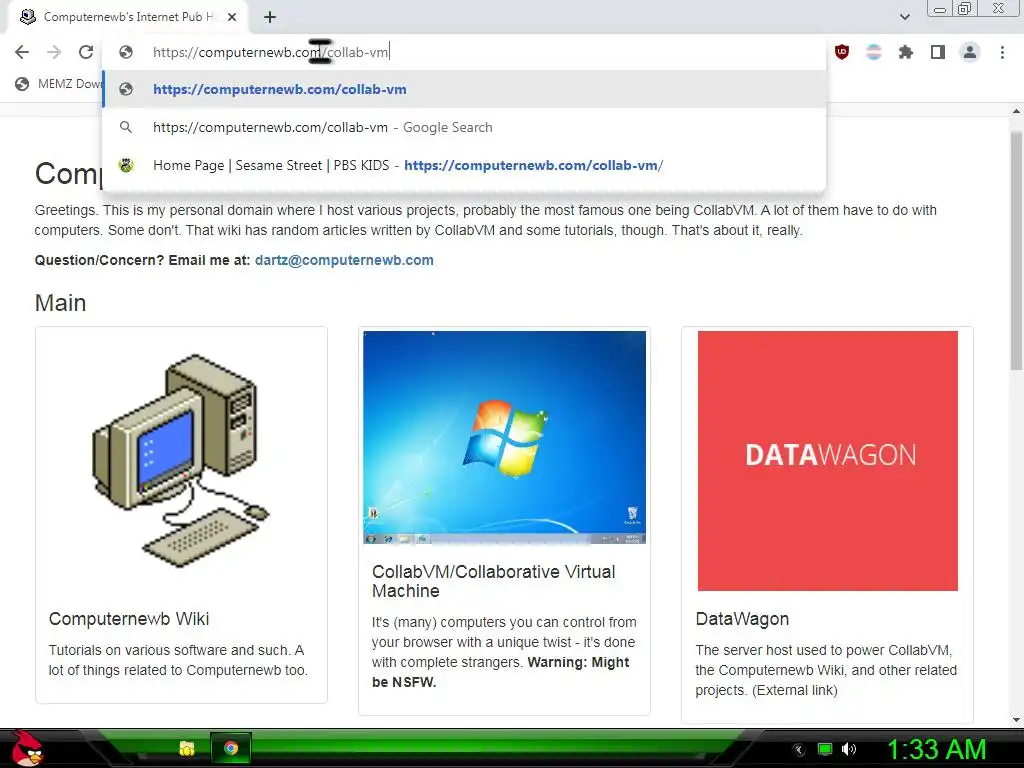Click the volume speaker tray icon

(849, 749)
